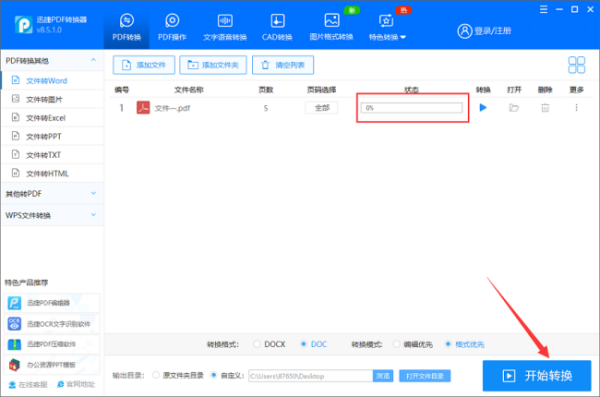Click the file name 文件一.pdf
The height and width of the screenshot is (397, 600).
click(173, 108)
